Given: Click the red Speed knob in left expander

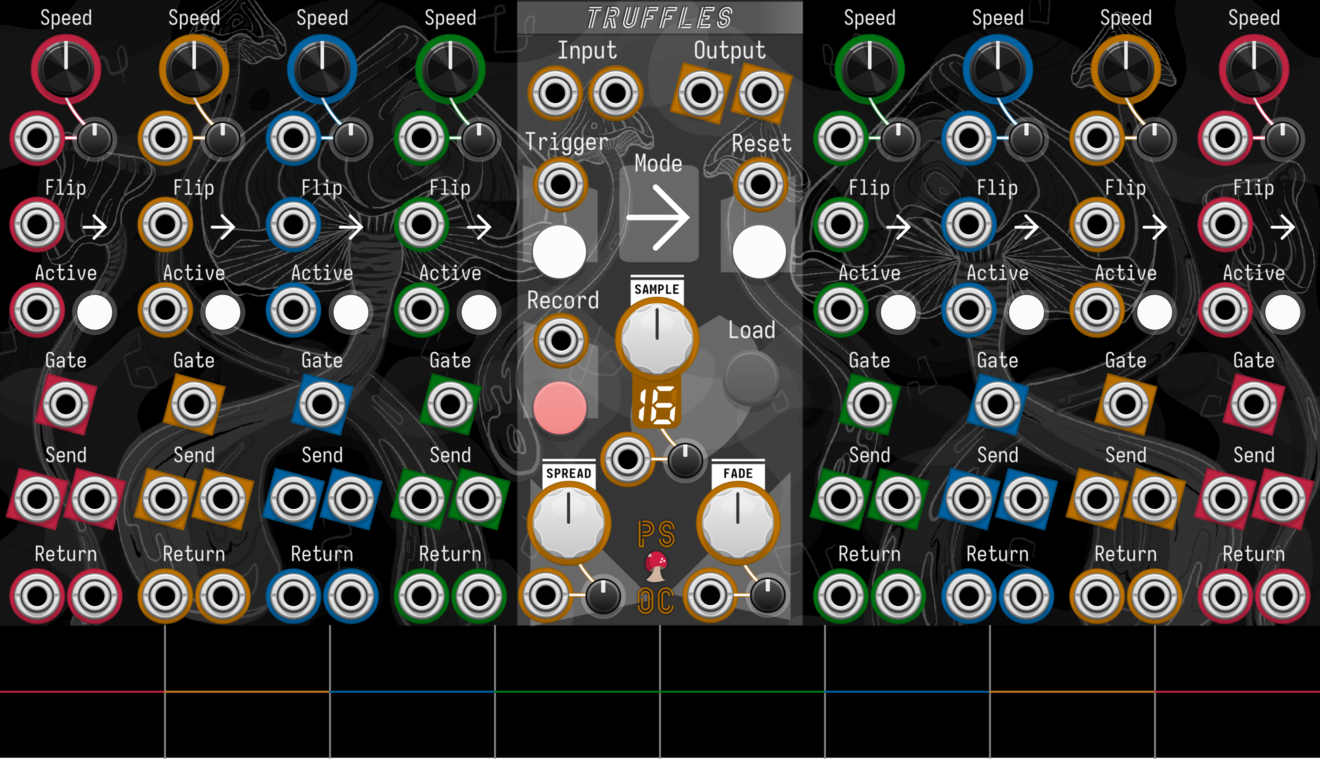Looking at the screenshot, I should [66, 70].
